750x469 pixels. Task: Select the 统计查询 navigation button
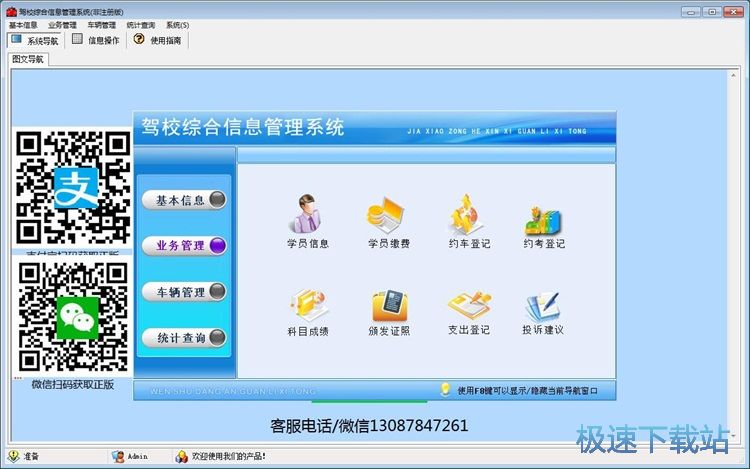click(x=184, y=338)
